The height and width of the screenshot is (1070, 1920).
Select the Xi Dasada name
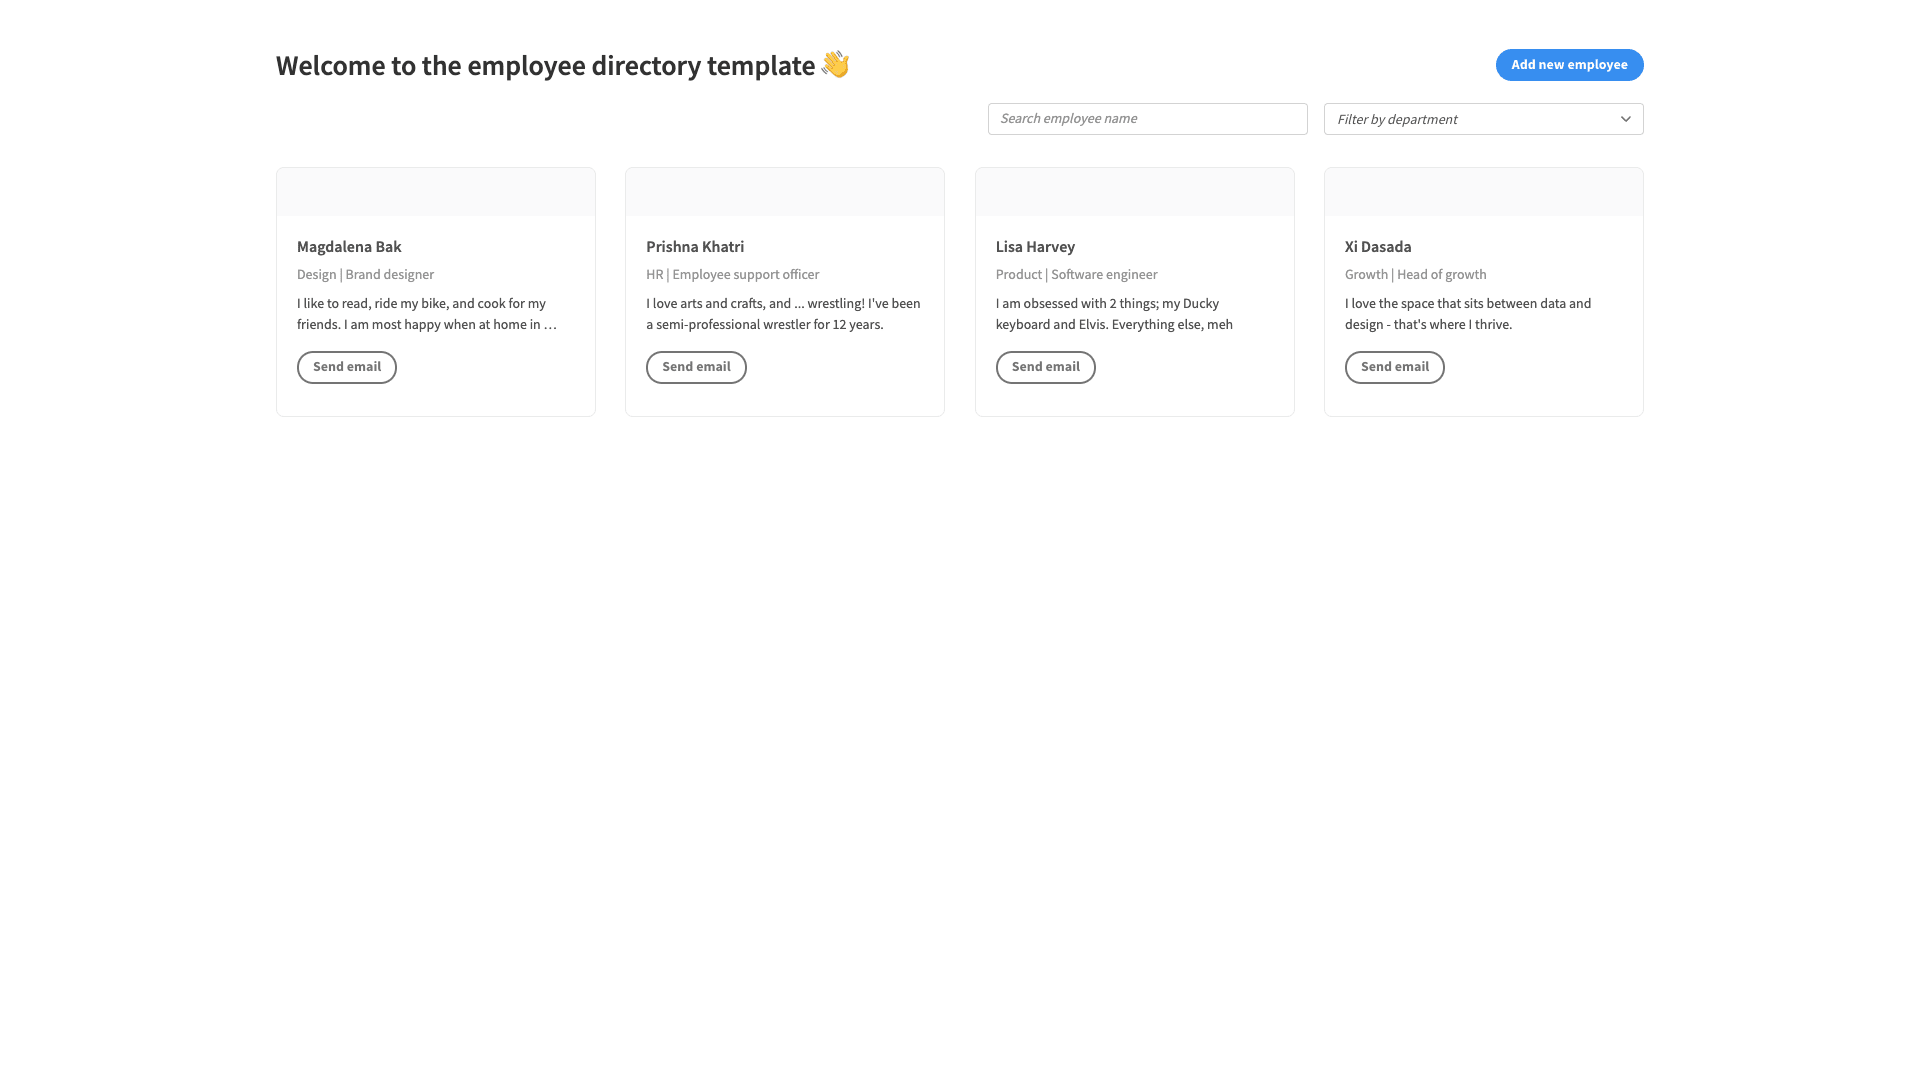[x=1378, y=247]
